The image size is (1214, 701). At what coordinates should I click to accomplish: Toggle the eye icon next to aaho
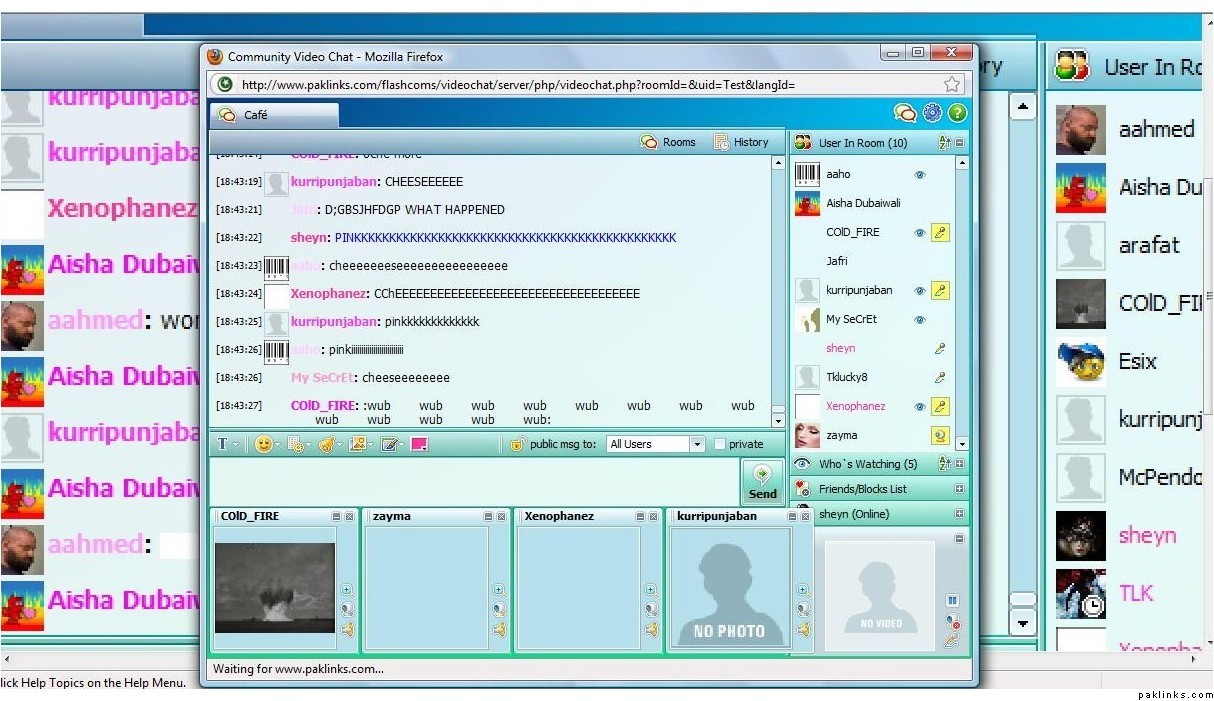click(x=920, y=175)
